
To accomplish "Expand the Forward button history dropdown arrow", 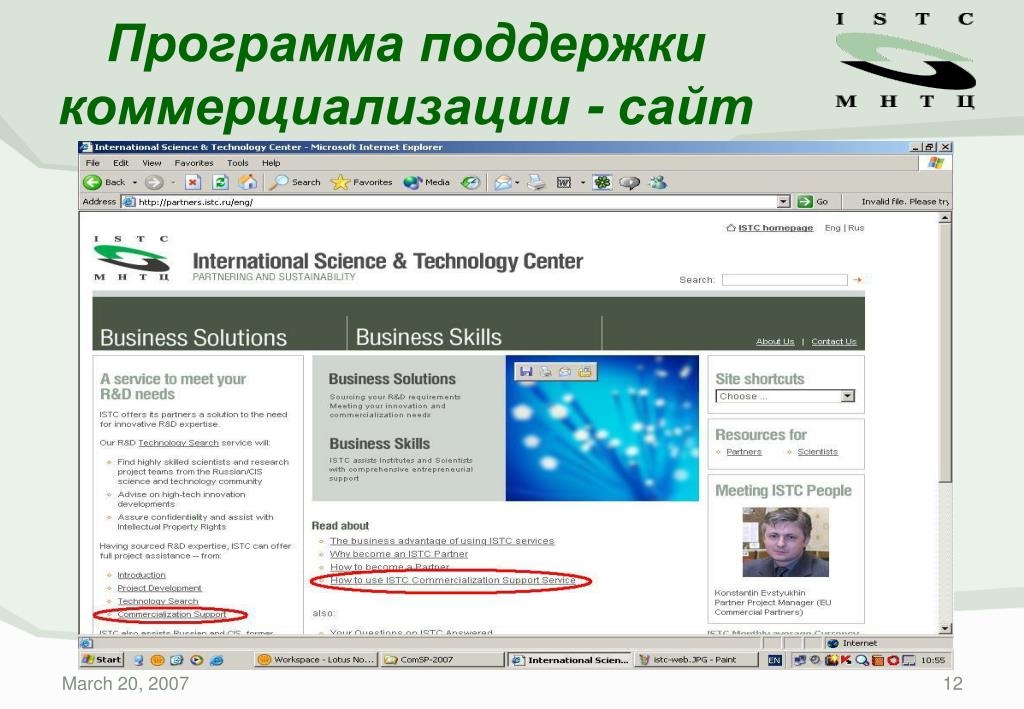I will 172,183.
